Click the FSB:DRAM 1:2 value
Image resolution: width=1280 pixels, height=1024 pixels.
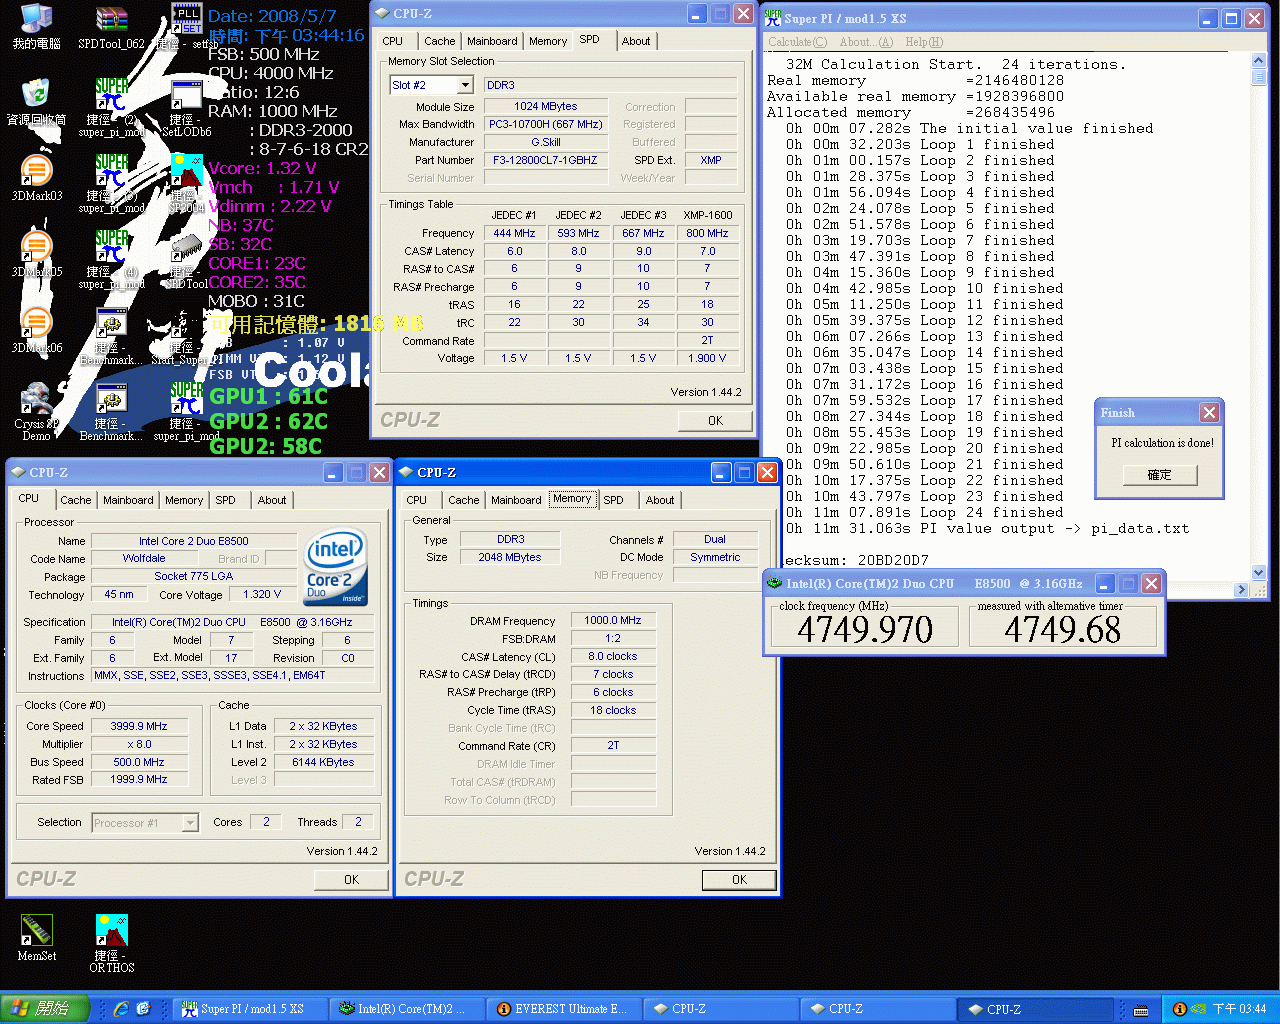[x=613, y=638]
